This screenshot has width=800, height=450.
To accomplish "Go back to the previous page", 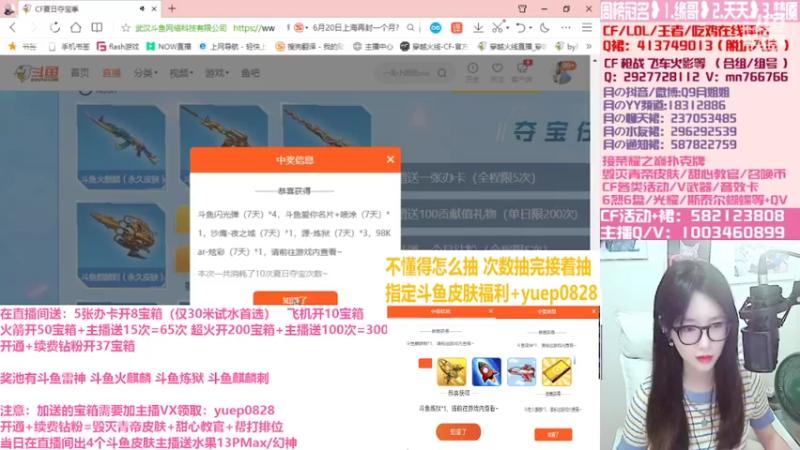I will click(x=13, y=28).
